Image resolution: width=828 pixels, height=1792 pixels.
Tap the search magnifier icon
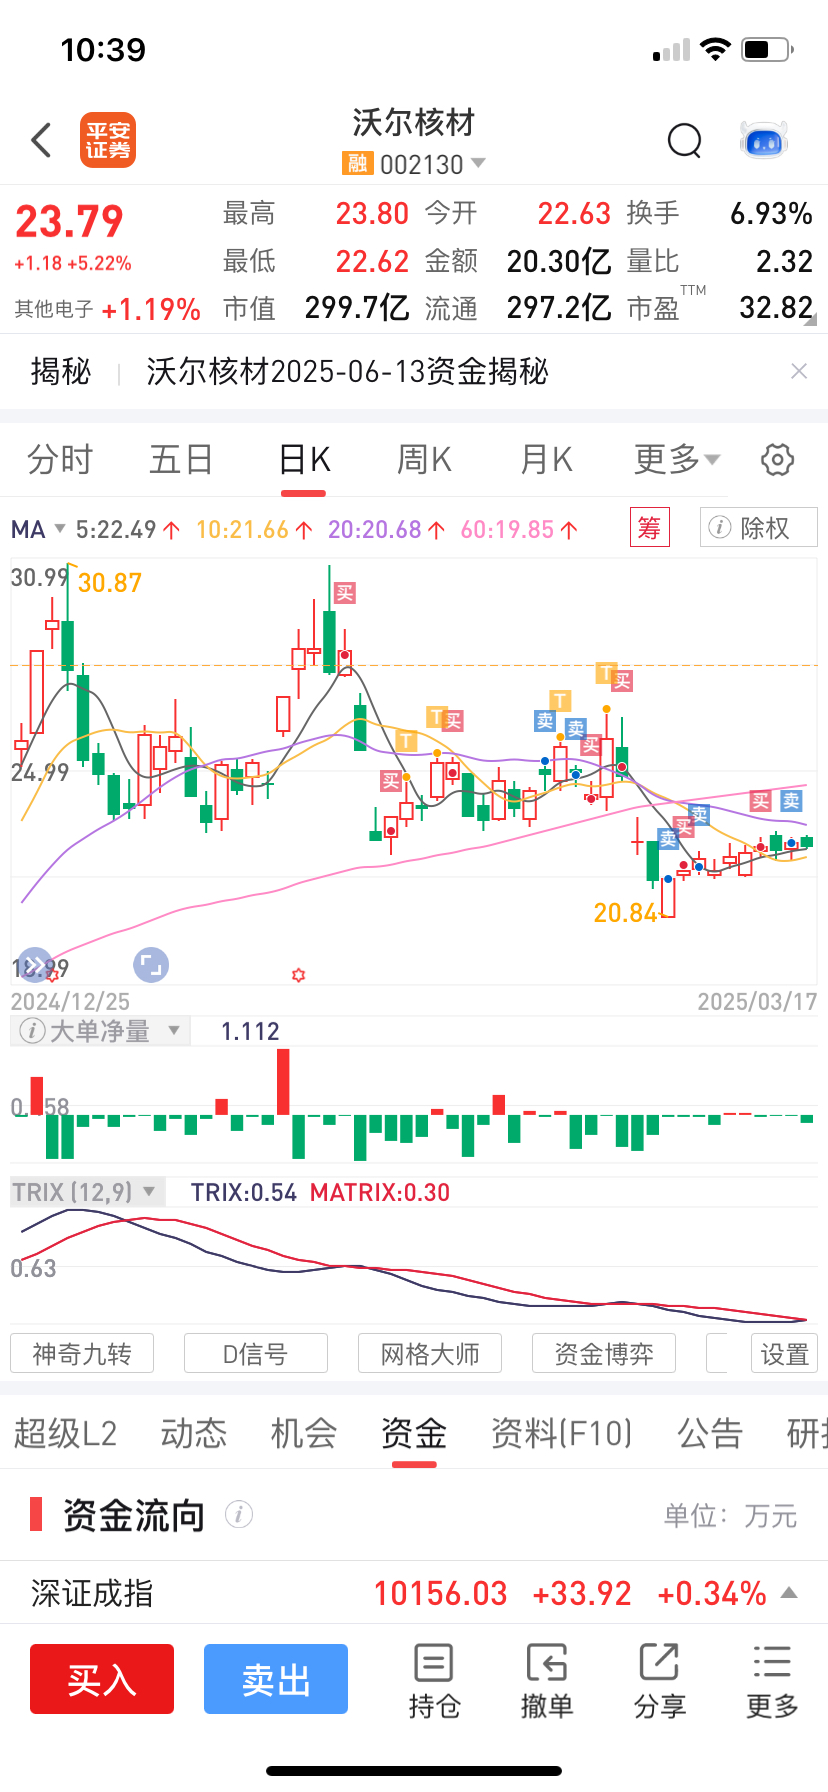[x=685, y=141]
